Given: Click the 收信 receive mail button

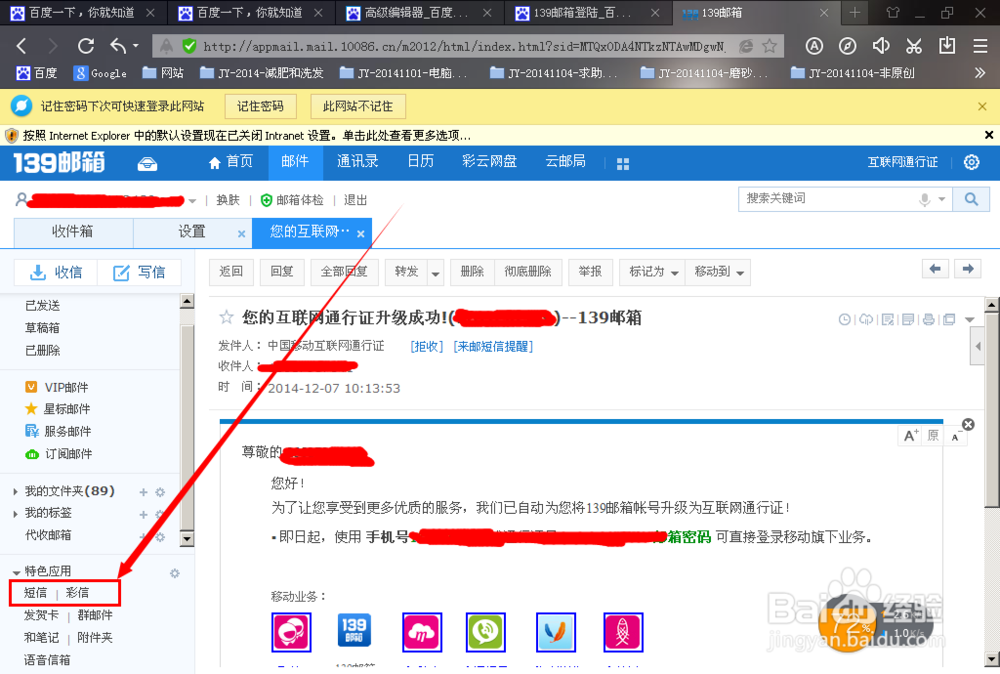Looking at the screenshot, I should (x=56, y=273).
